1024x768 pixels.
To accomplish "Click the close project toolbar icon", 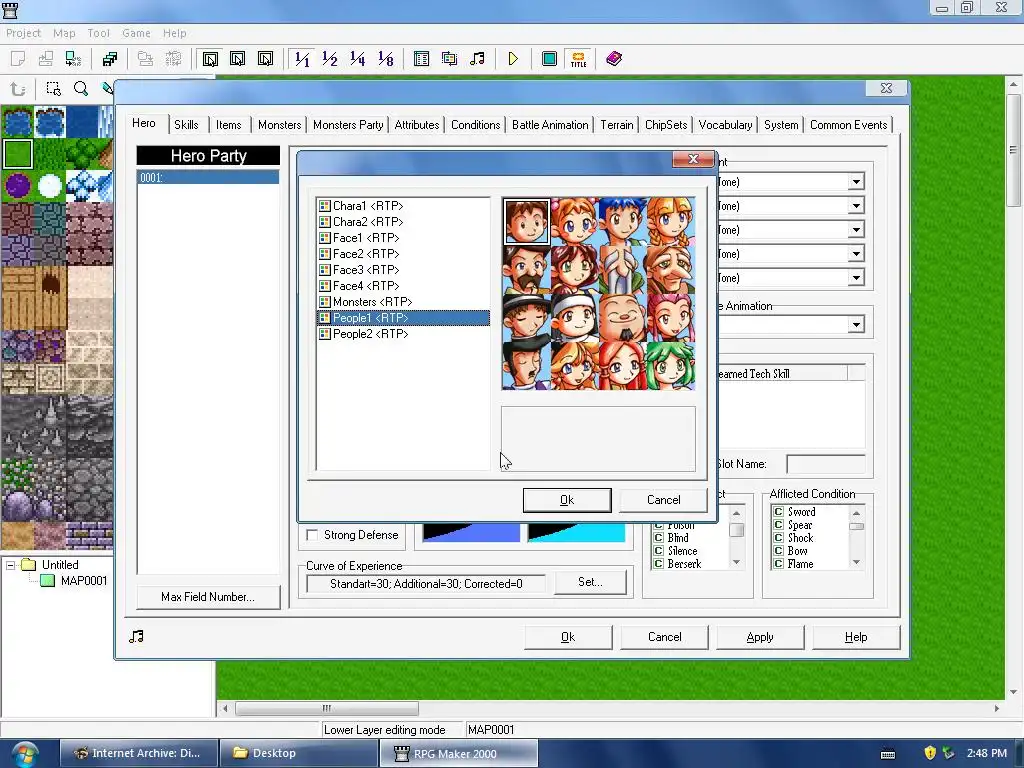I will 73,59.
